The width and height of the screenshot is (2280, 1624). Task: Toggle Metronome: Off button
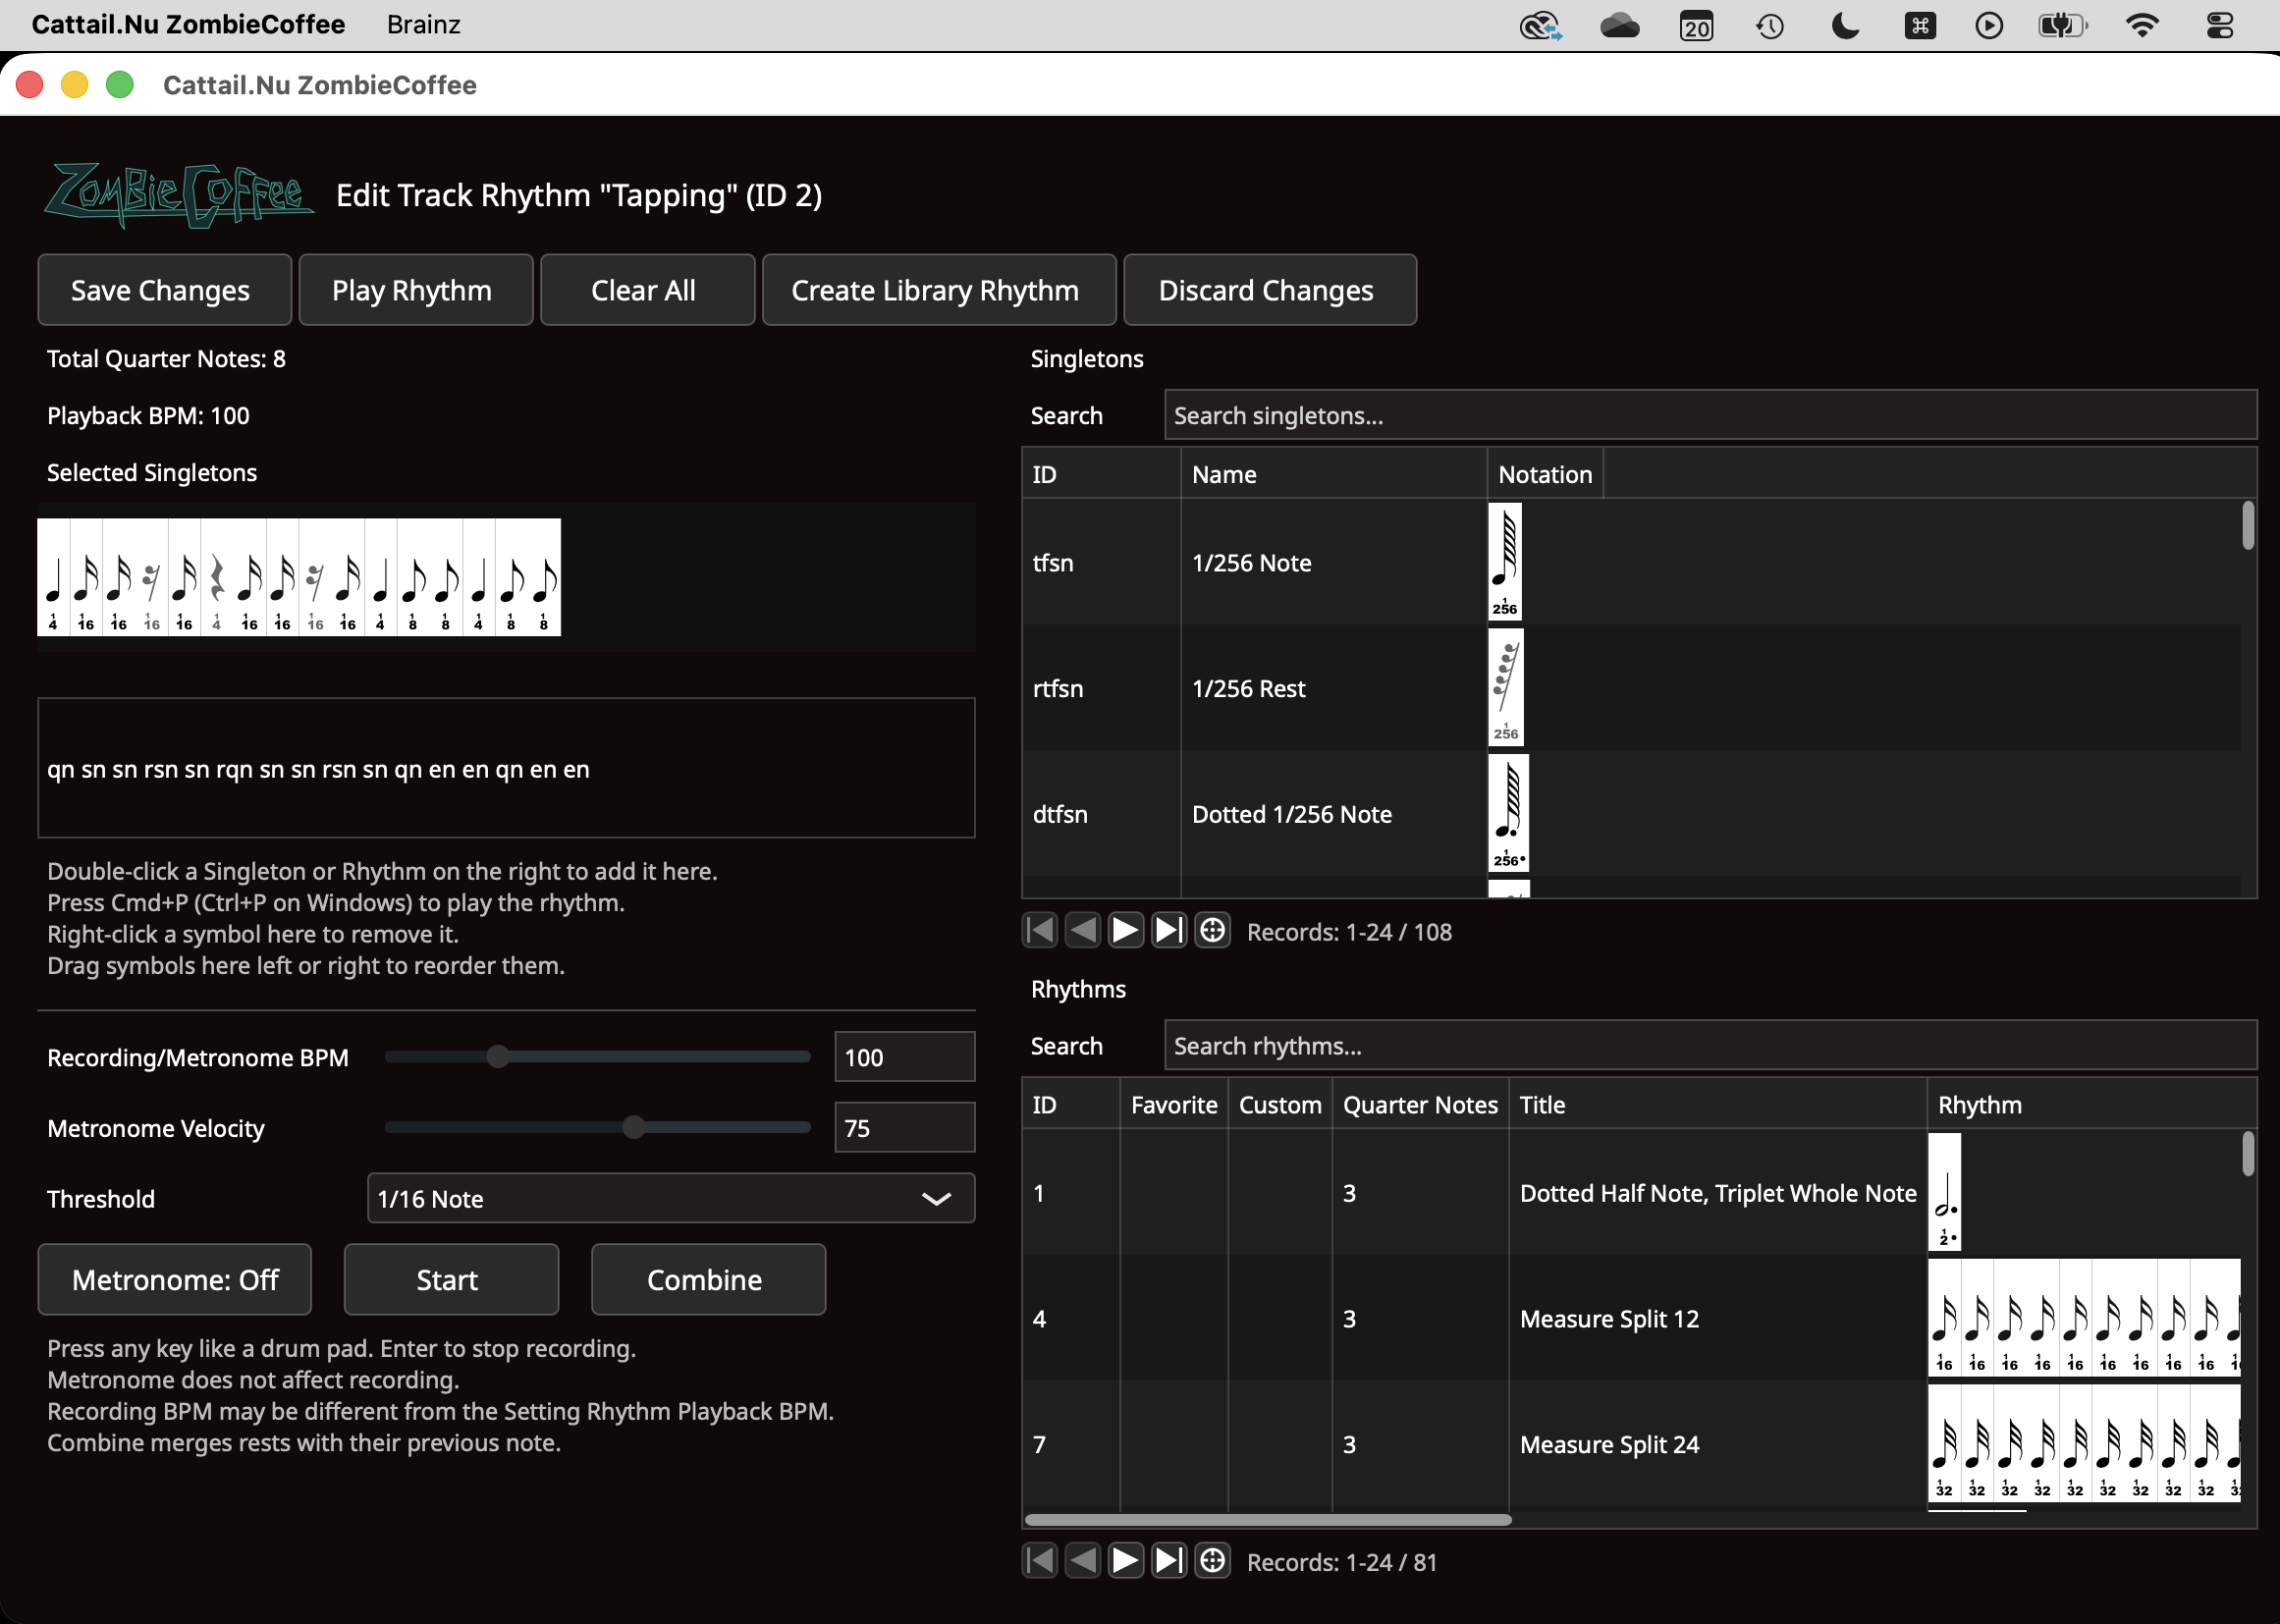pyautogui.click(x=175, y=1280)
